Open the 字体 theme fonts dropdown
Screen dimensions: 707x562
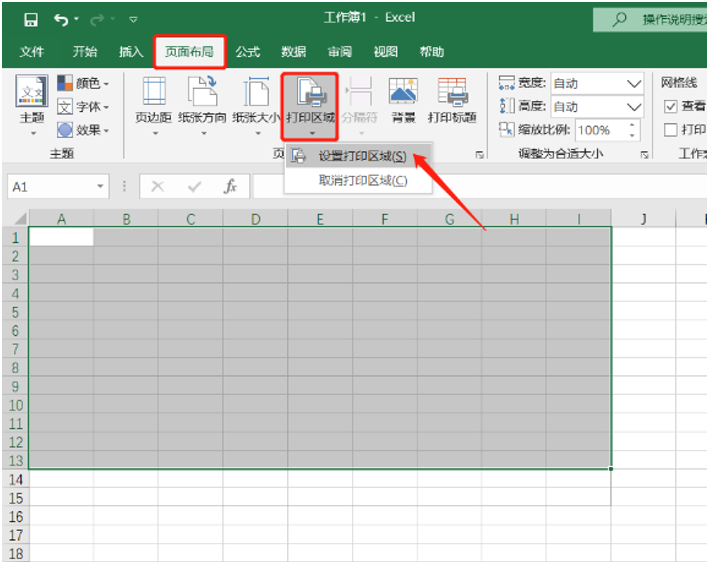click(83, 107)
